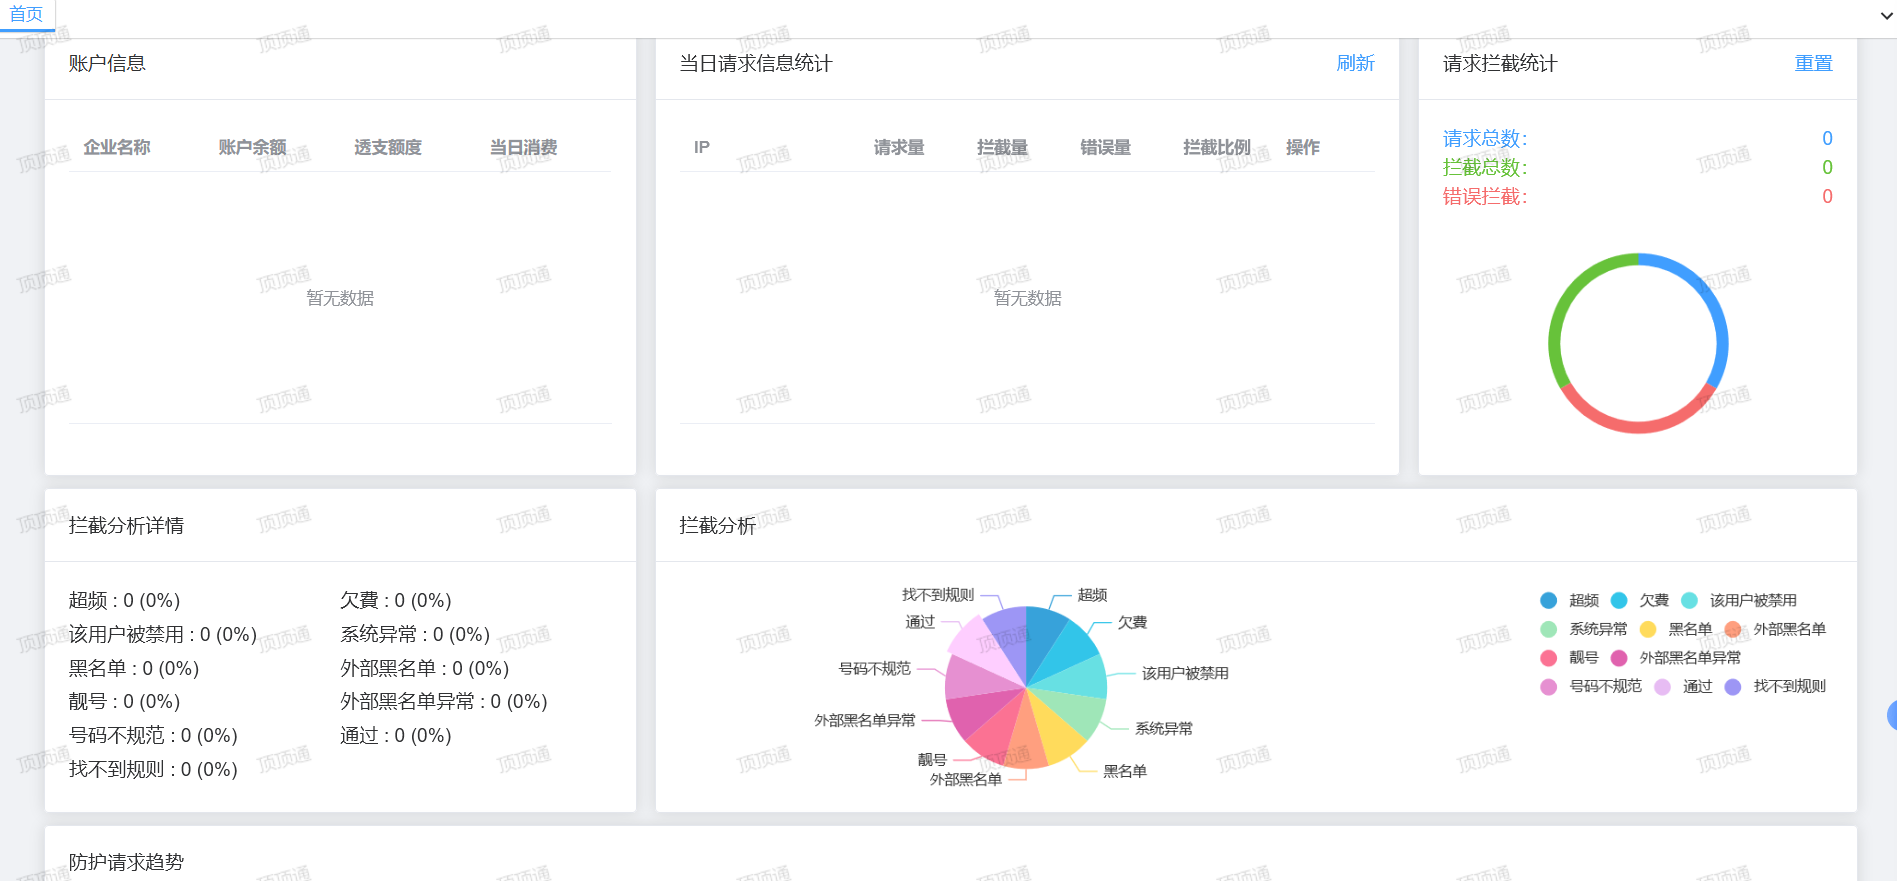Viewport: 1897px width, 881px height.
Task: Click the yellow 黑名单 legend dot
Action: click(1648, 629)
